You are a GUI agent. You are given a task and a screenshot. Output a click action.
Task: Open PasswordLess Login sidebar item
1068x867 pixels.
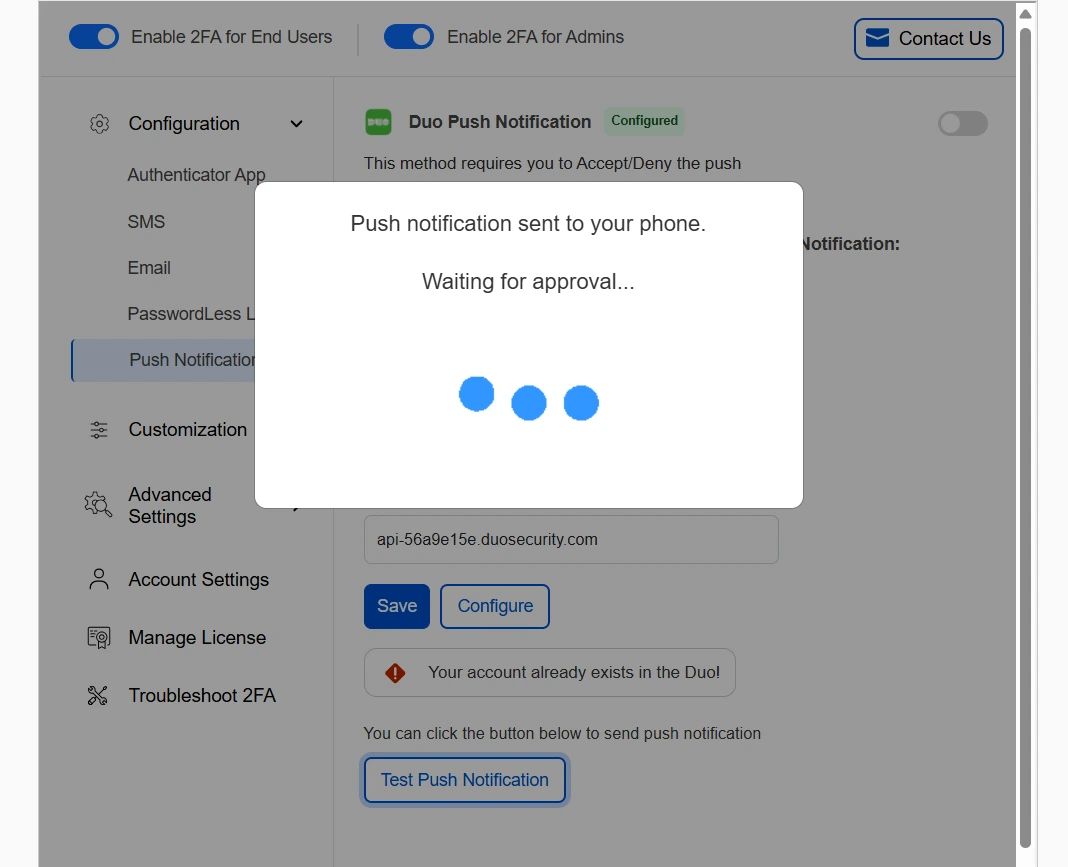coord(191,313)
